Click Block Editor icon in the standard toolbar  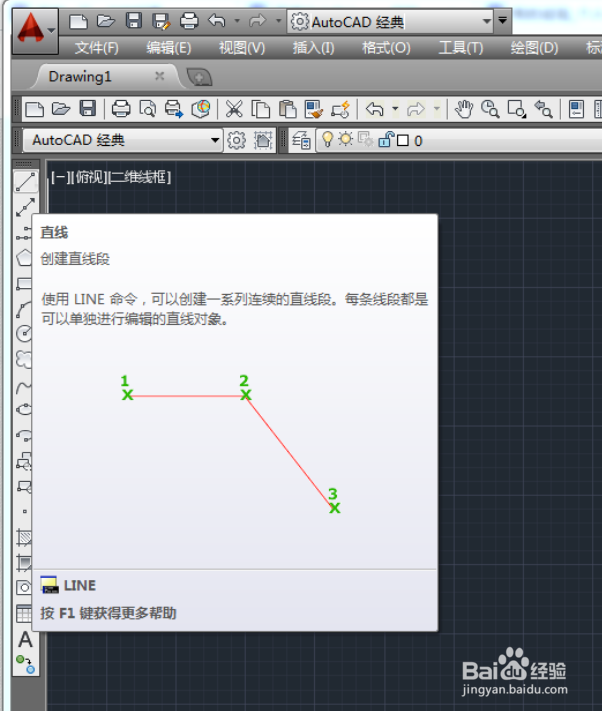pyautogui.click(x=340, y=109)
